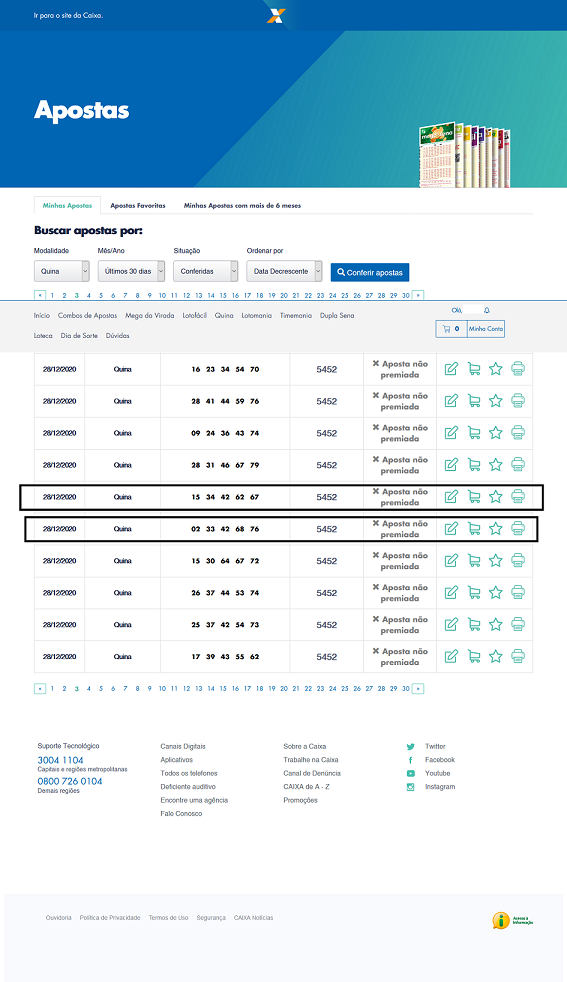
Task: Favorite the bet 09 24 36 43 74 with star
Action: pyautogui.click(x=496, y=433)
